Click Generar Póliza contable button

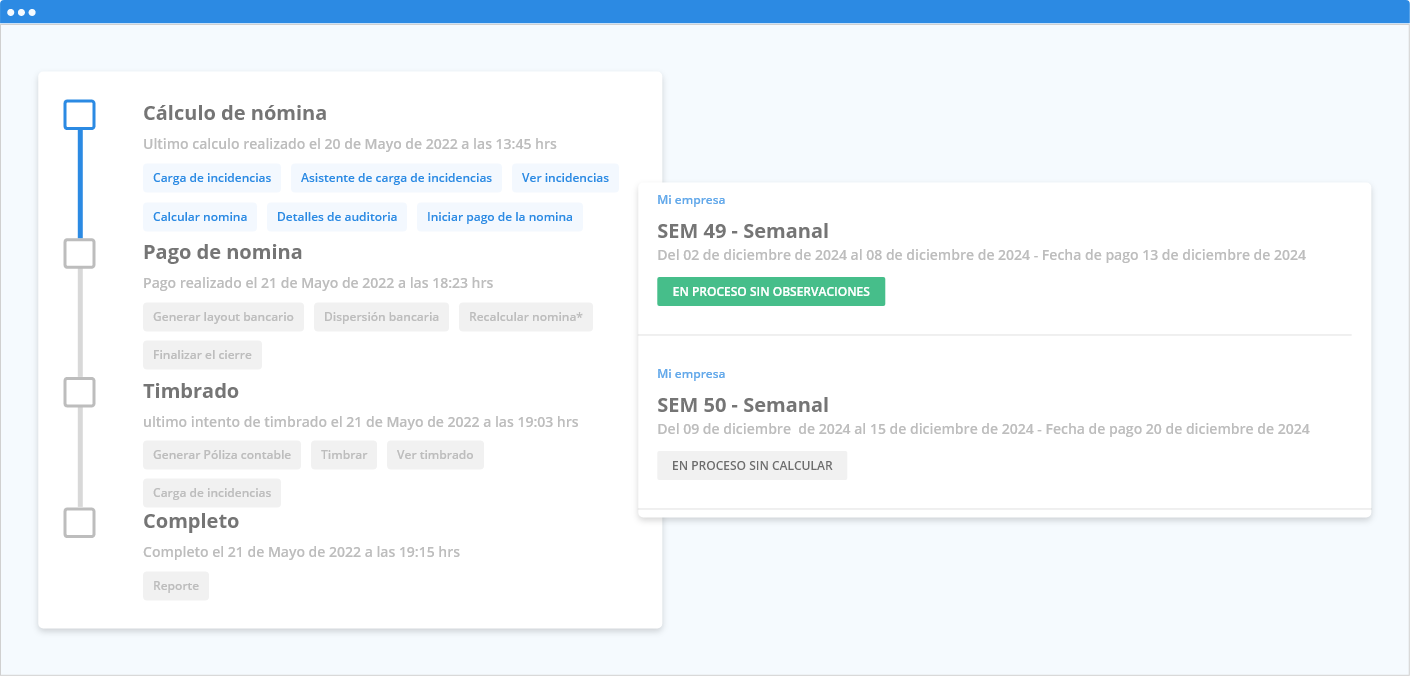(222, 455)
